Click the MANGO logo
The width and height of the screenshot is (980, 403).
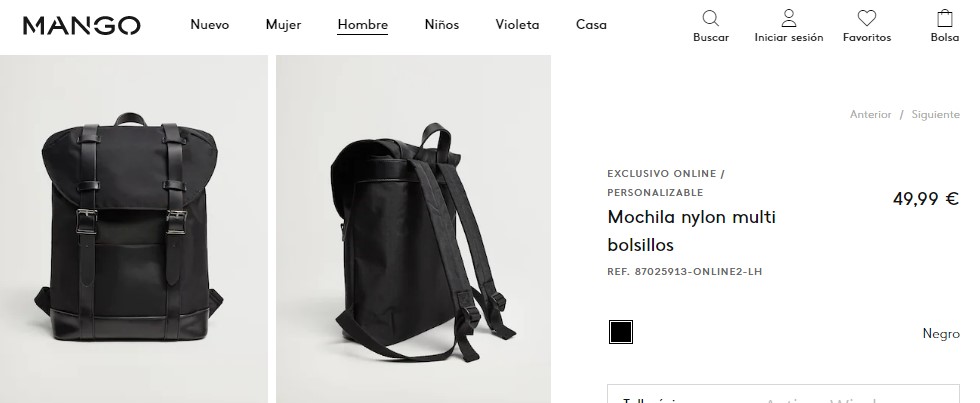tap(82, 26)
